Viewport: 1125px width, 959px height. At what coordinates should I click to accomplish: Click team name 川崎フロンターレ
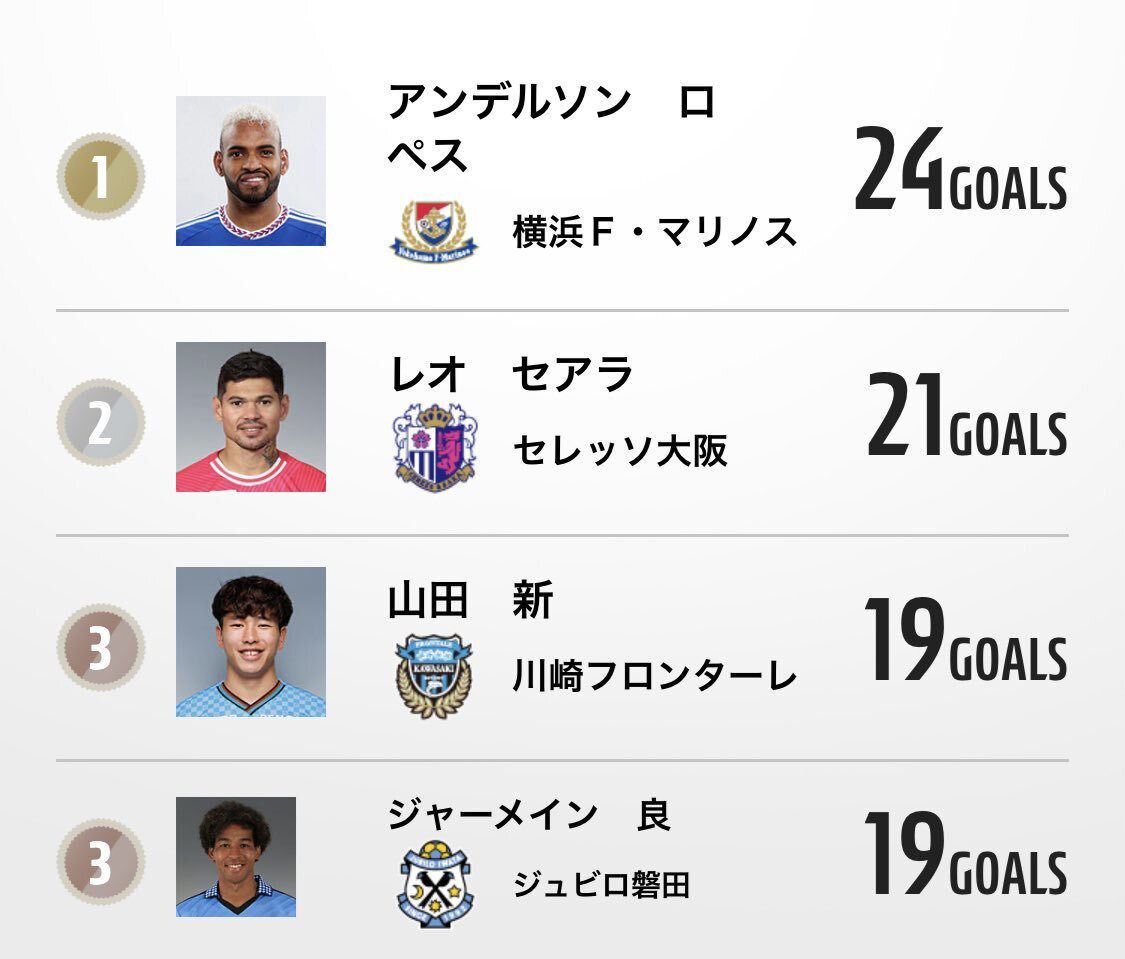pos(654,676)
